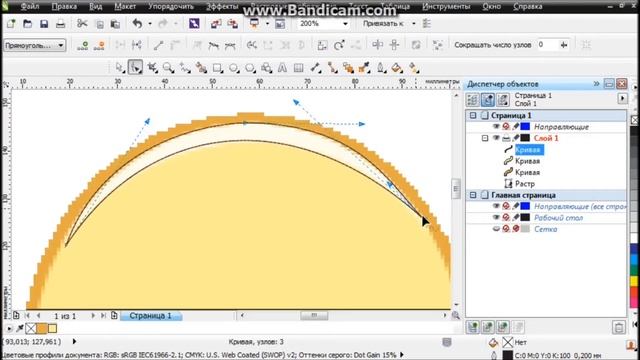The height and width of the screenshot is (360, 640).
Task: Toggle printing for Слой 1 layer
Action: click(506, 138)
